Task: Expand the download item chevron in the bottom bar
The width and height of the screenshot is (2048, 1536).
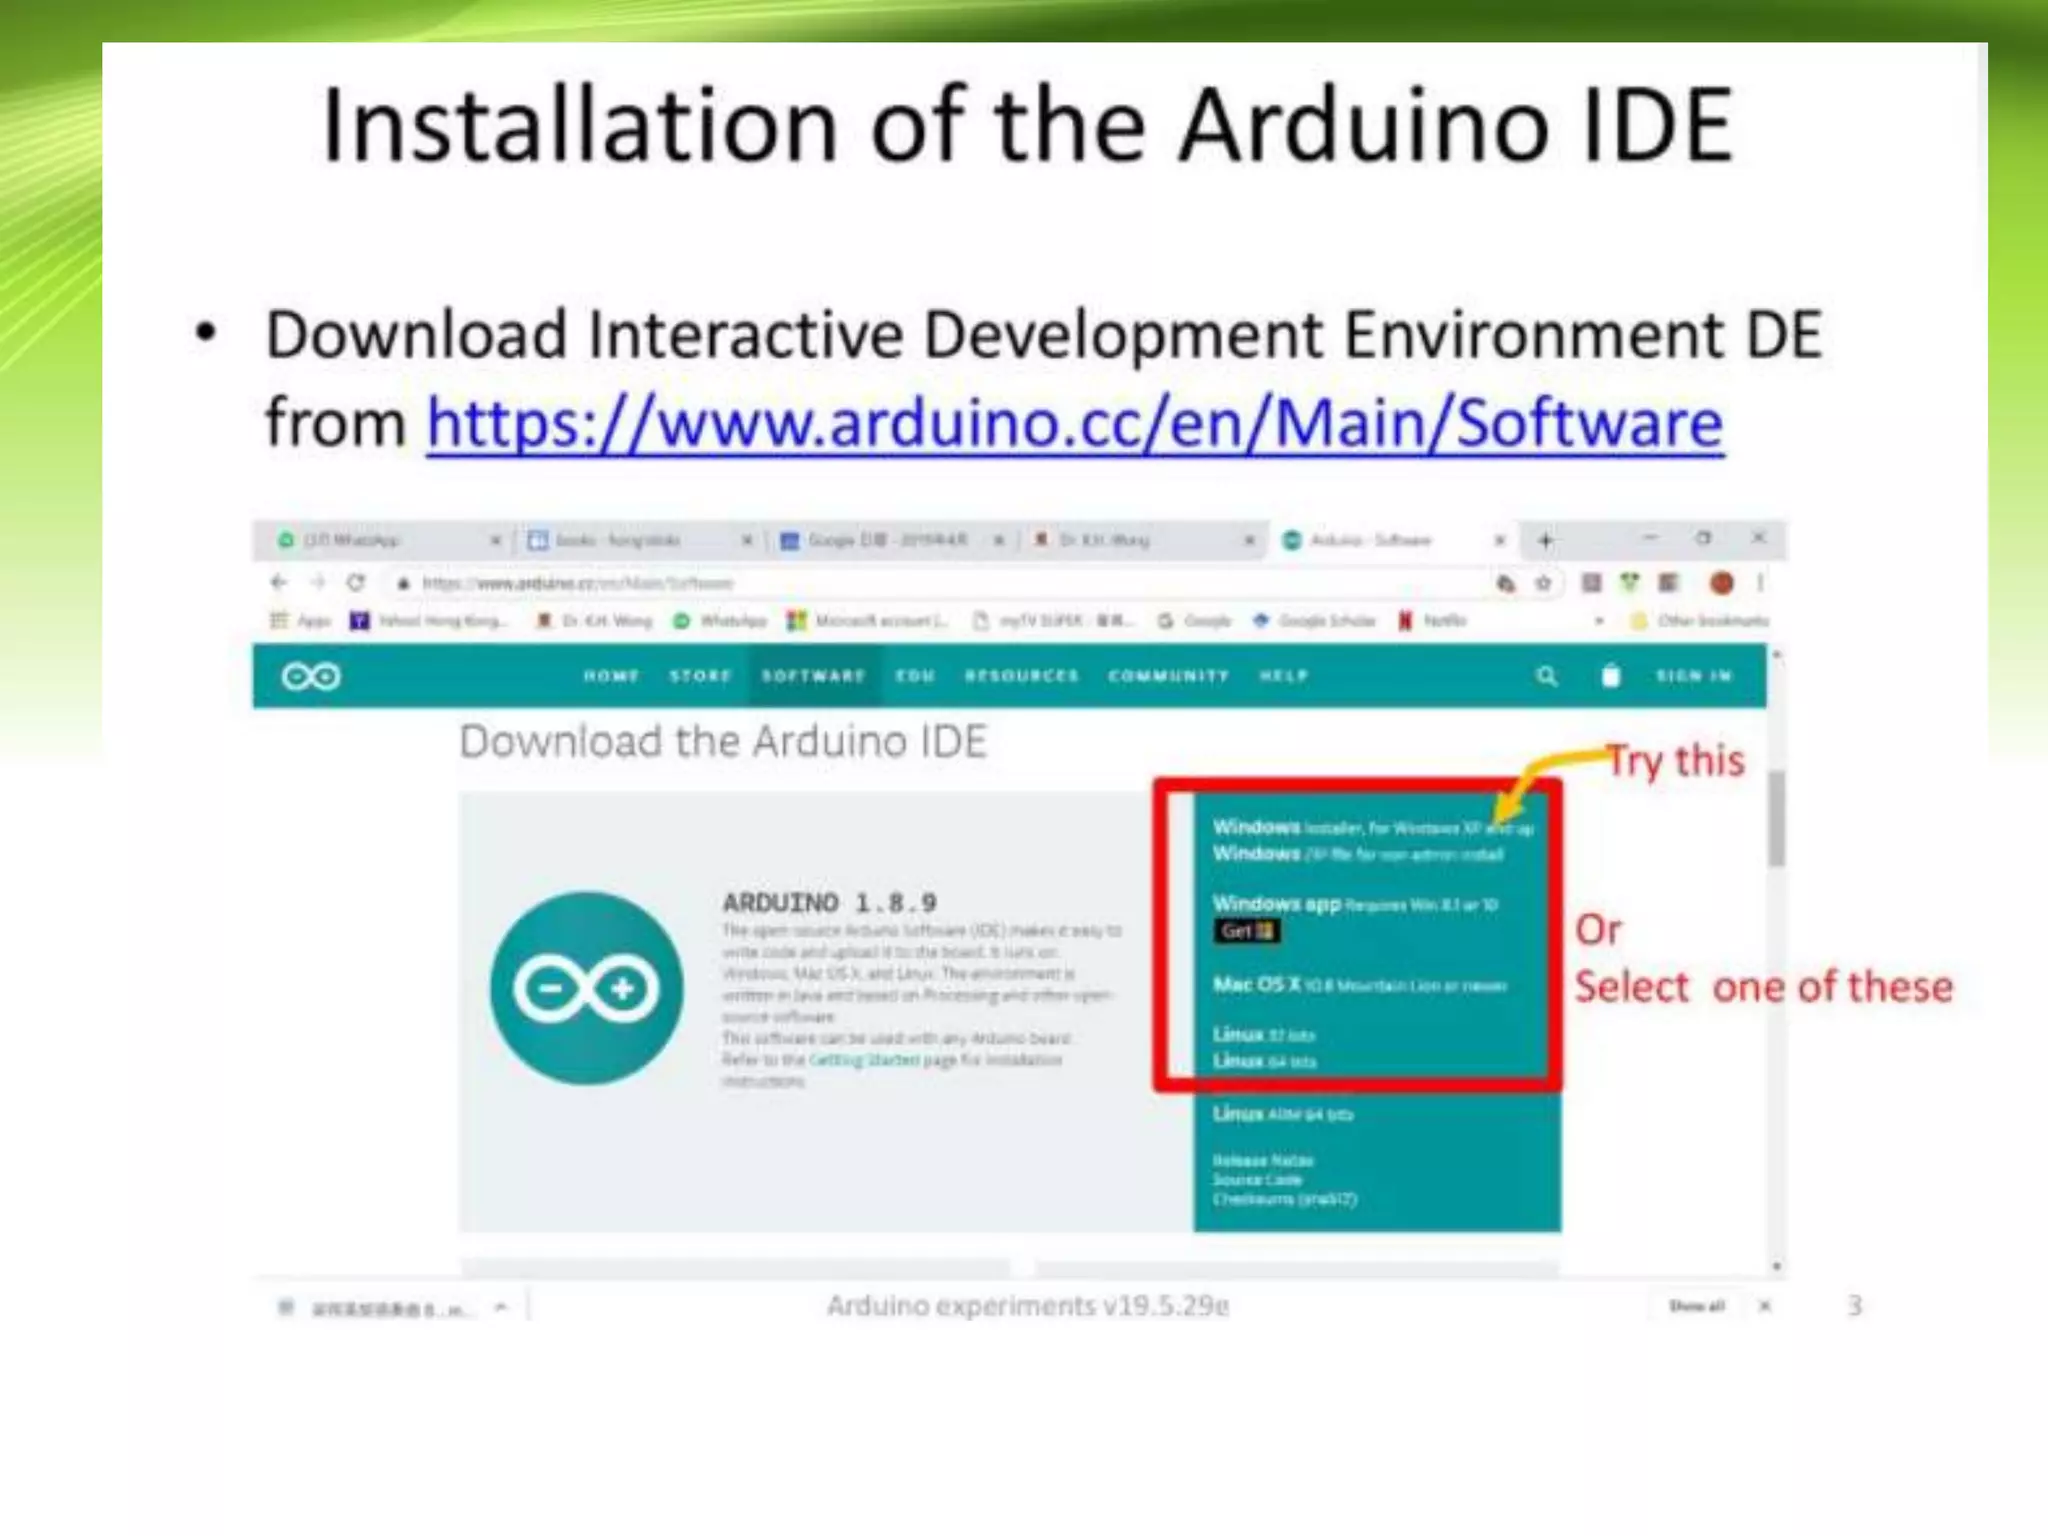Action: pyautogui.click(x=501, y=1307)
